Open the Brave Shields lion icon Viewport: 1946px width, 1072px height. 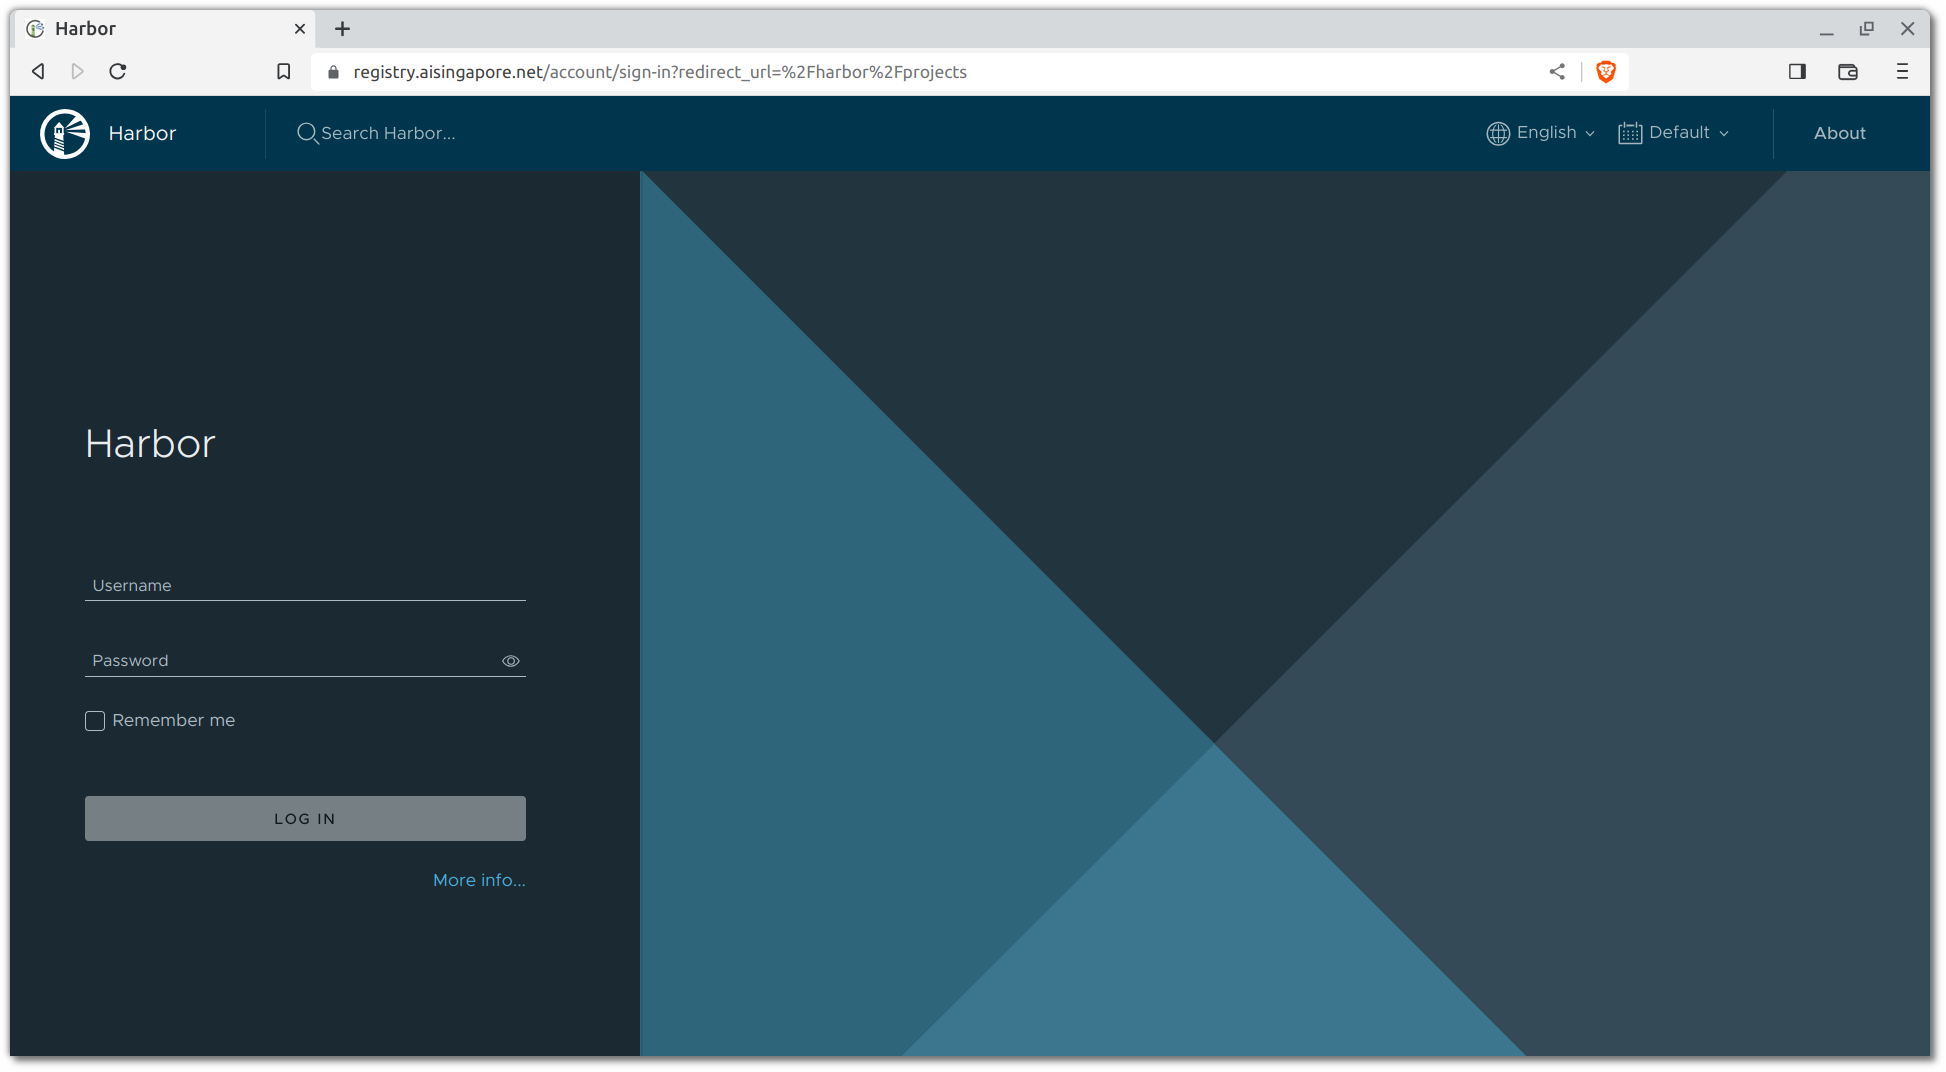tap(1605, 71)
